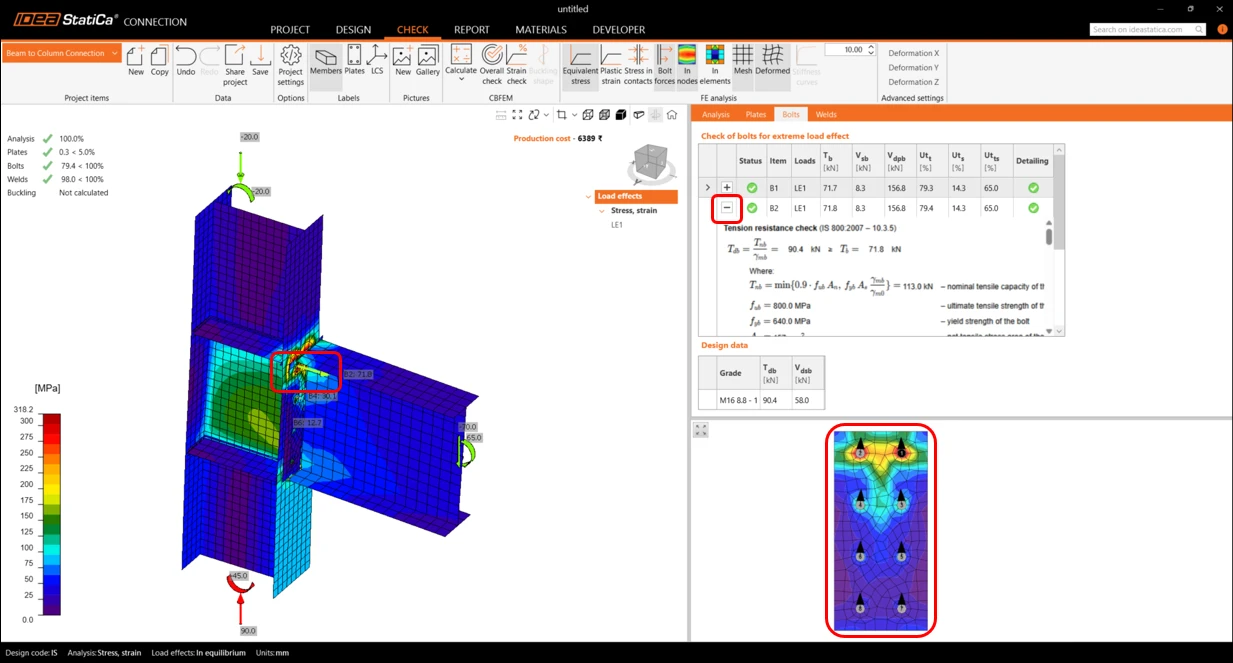Show Plates labels
The width and height of the screenshot is (1233, 663).
coord(354,60)
